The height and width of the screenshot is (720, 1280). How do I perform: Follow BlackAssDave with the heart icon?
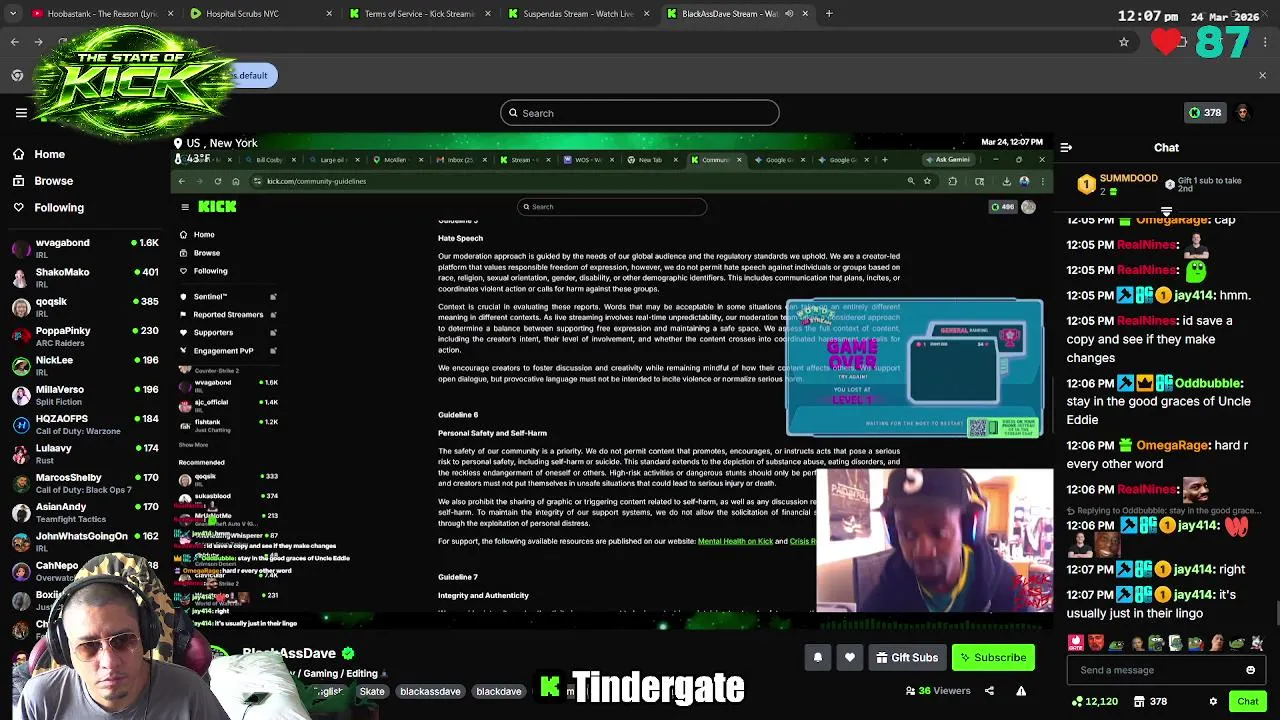[849, 657]
